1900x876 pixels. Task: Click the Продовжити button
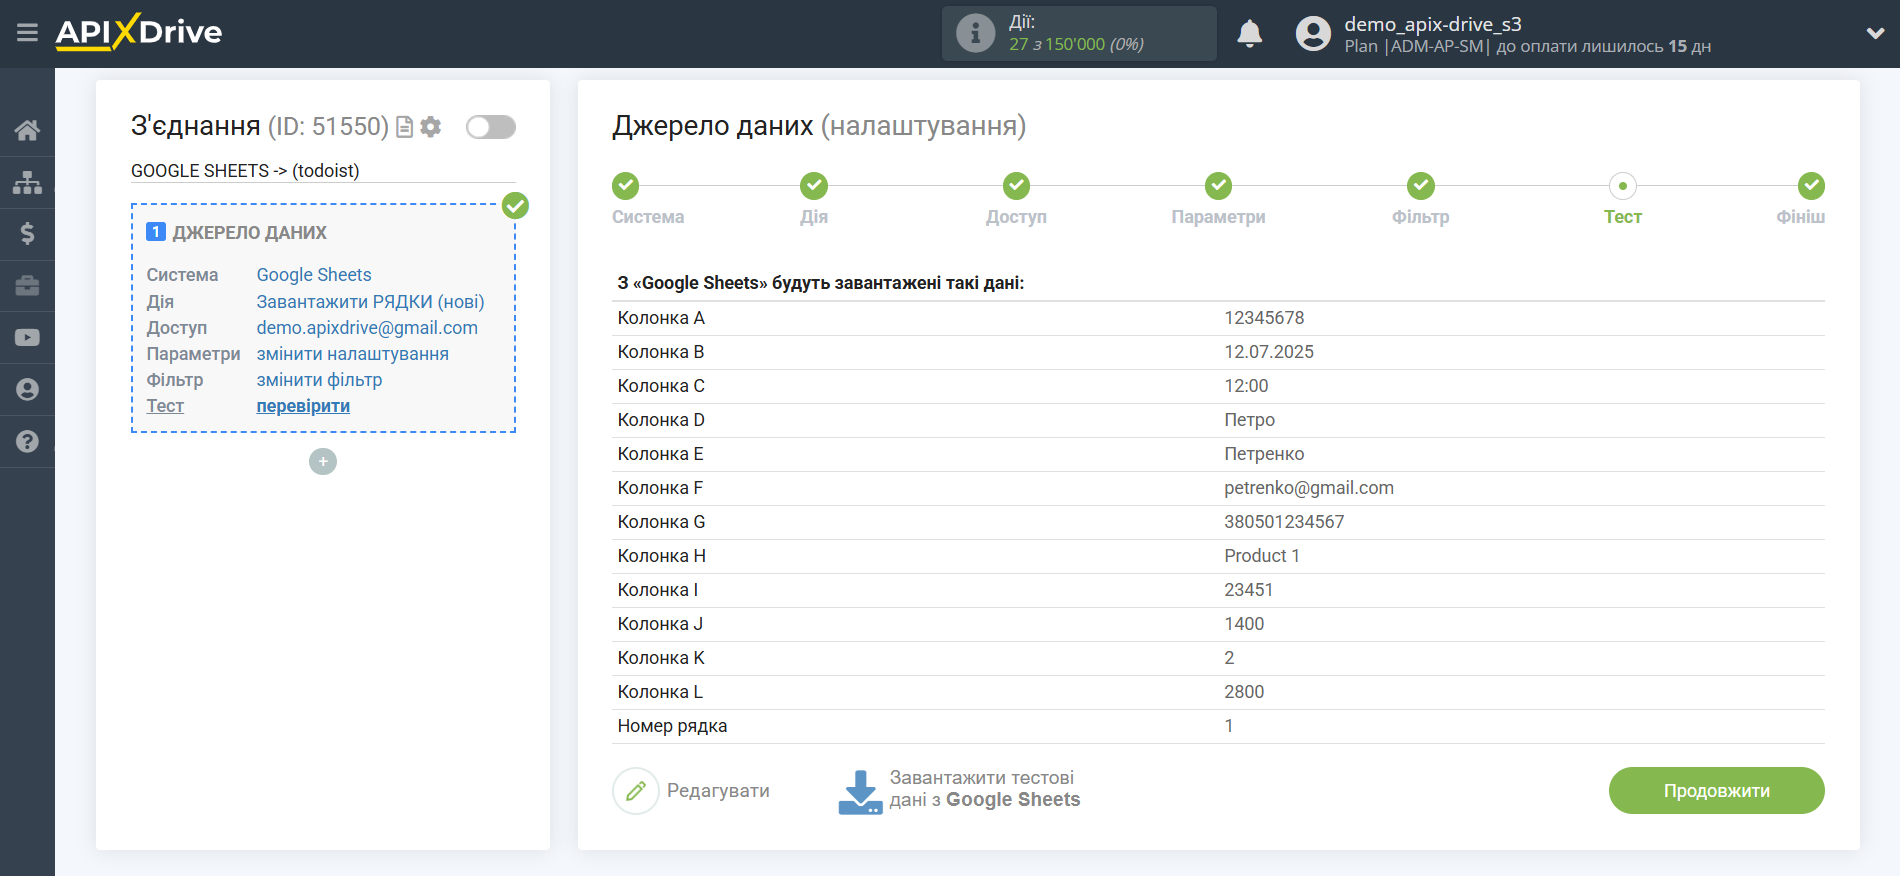tap(1717, 791)
